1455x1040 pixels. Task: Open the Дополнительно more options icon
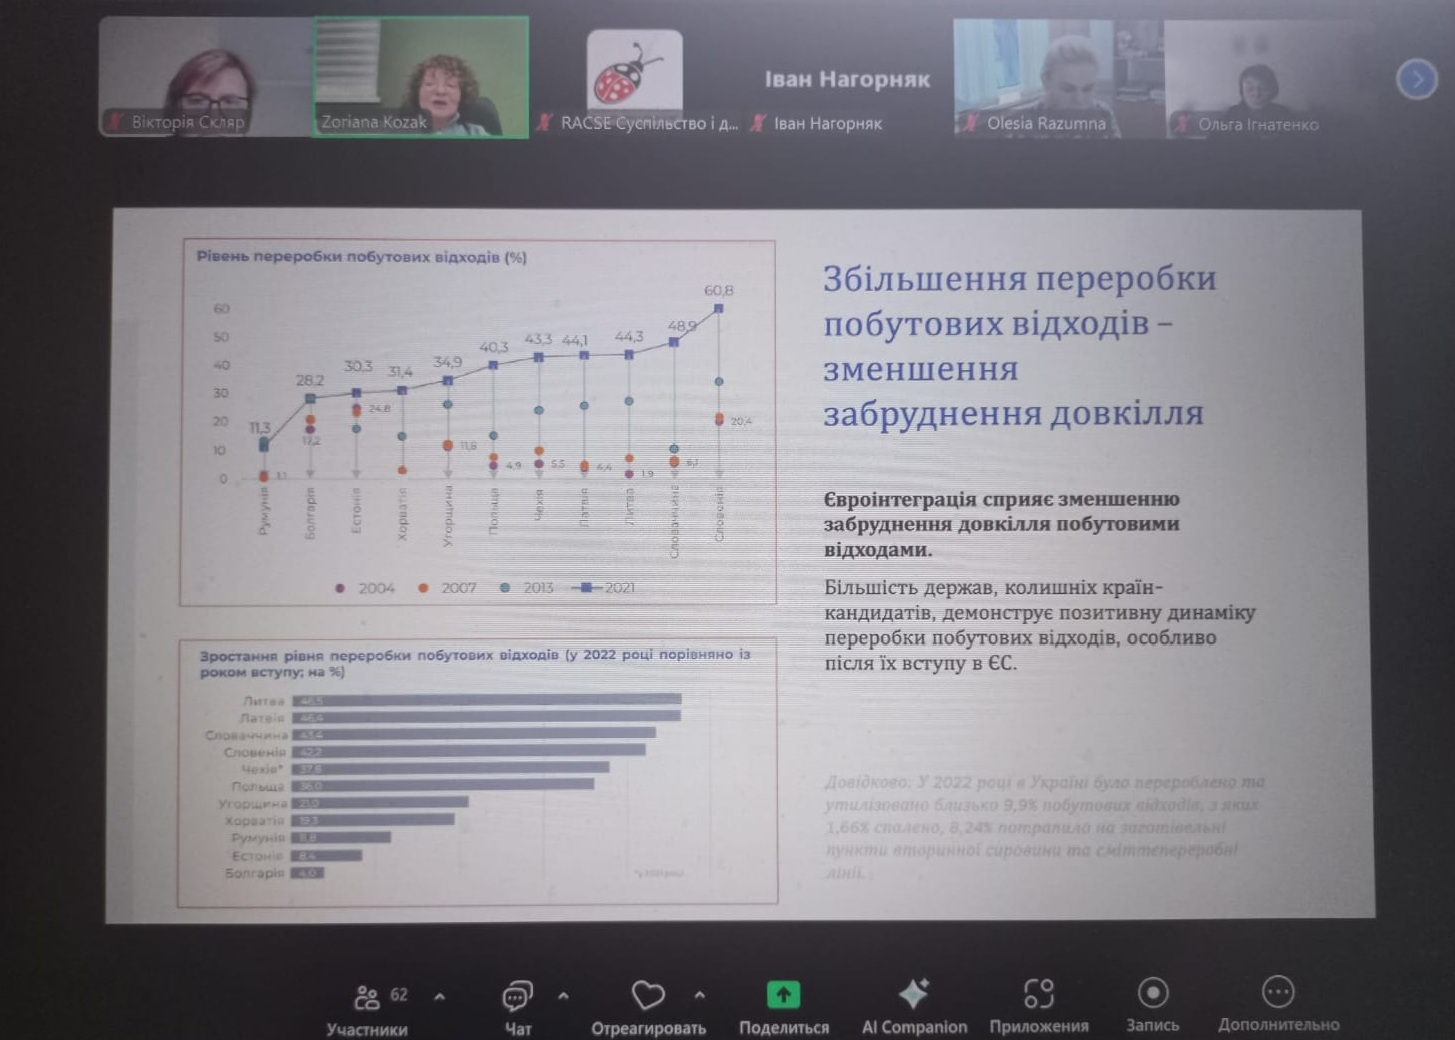1277,992
